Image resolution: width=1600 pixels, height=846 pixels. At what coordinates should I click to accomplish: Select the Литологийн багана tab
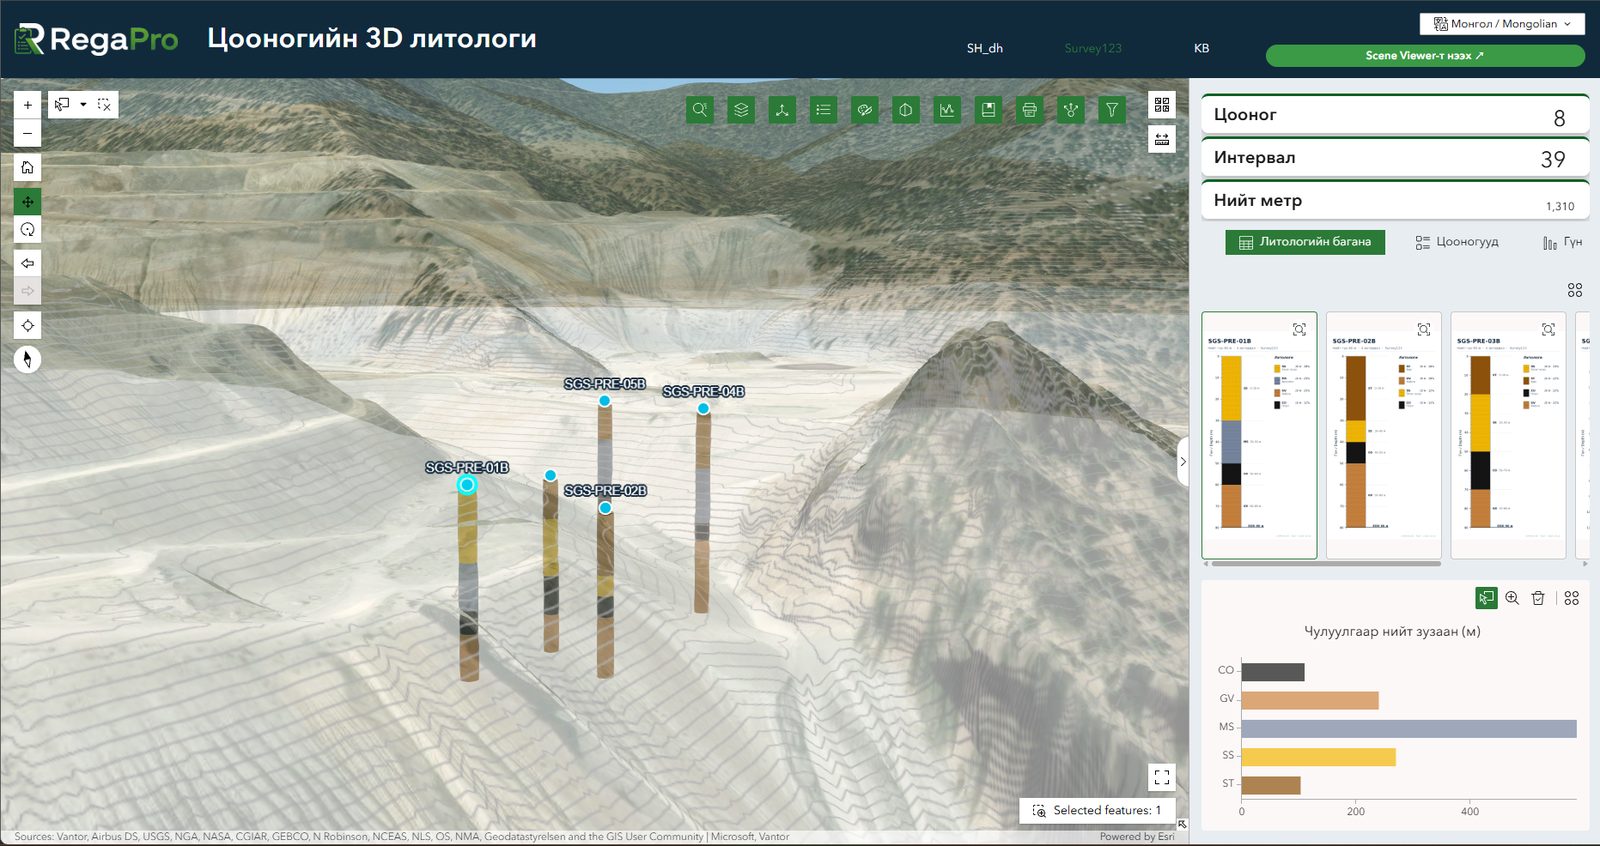click(1305, 242)
